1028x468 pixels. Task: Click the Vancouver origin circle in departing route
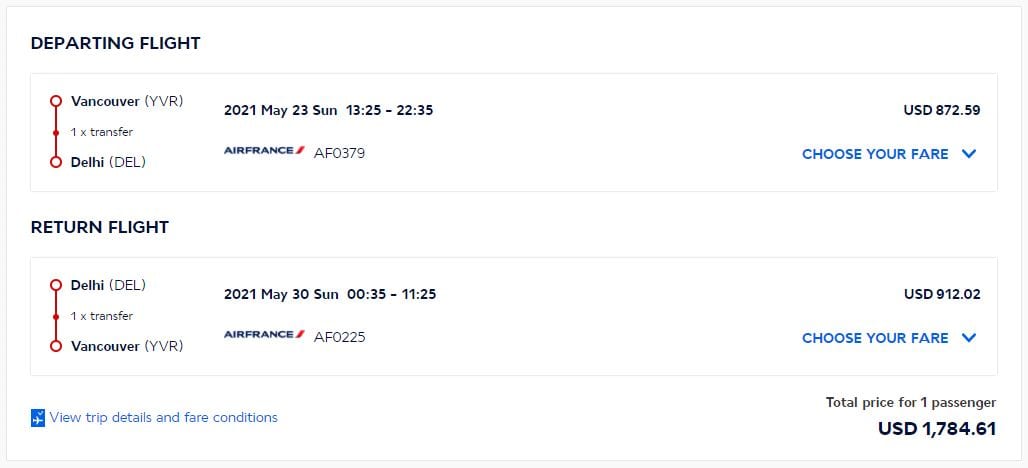pos(56,101)
